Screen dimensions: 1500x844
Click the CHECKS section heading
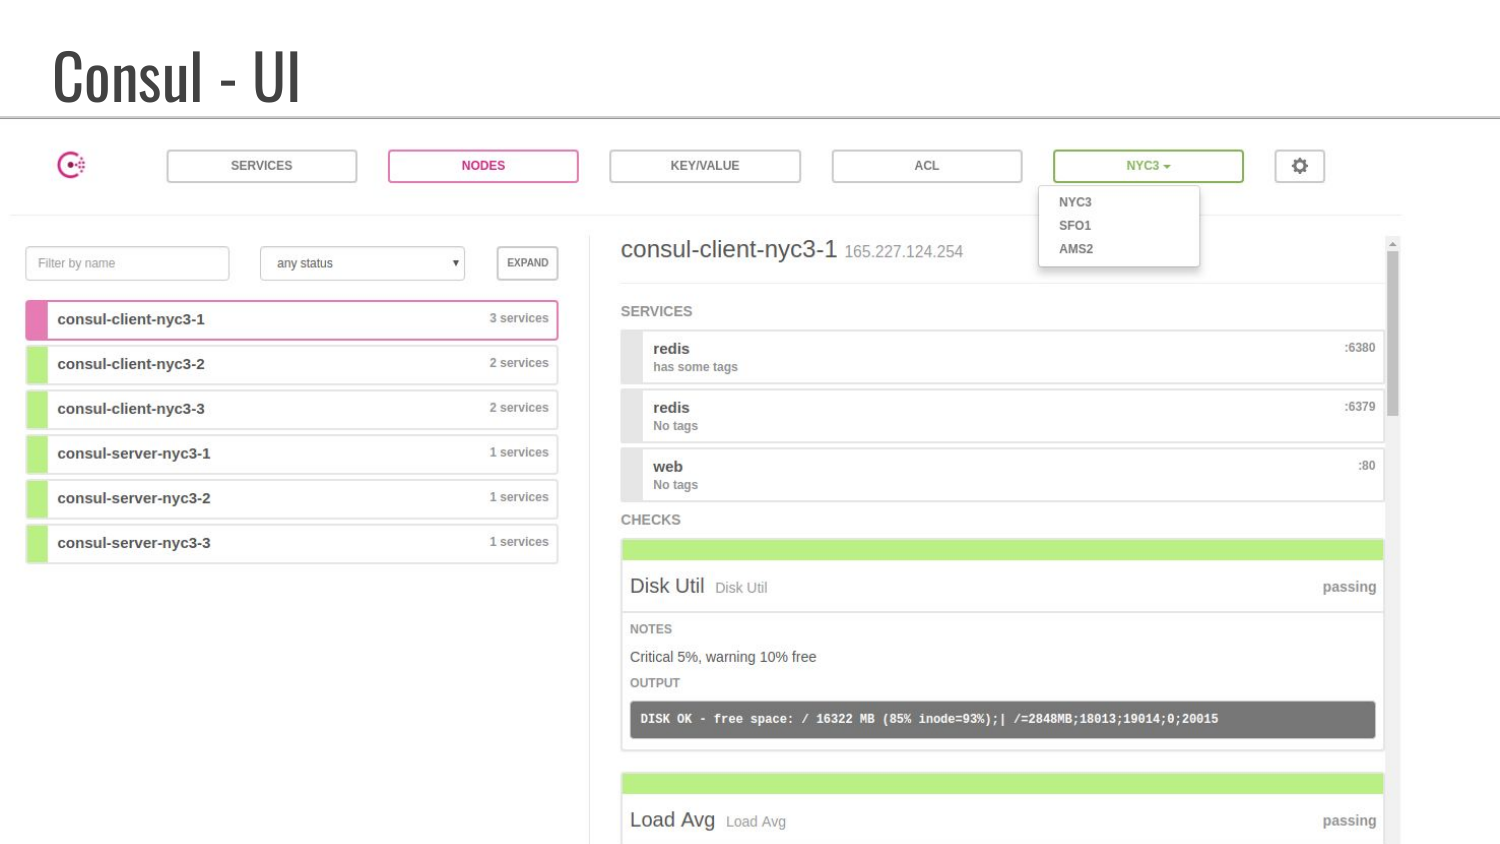(650, 520)
